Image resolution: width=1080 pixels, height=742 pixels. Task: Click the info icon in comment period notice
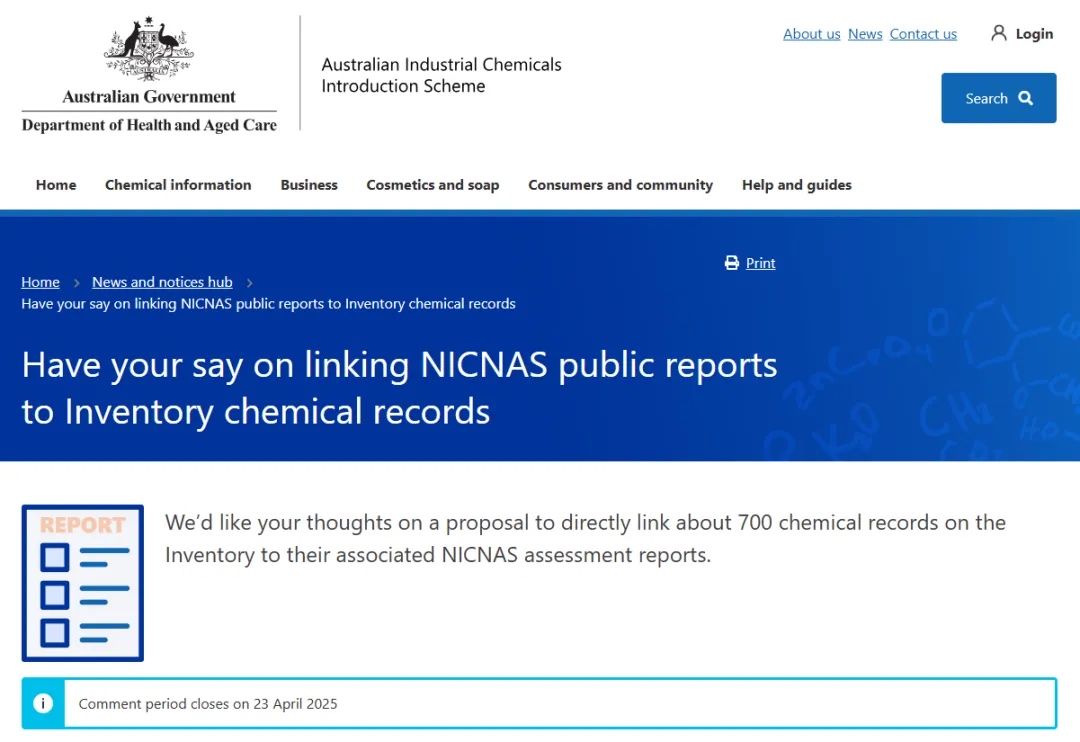(x=43, y=703)
